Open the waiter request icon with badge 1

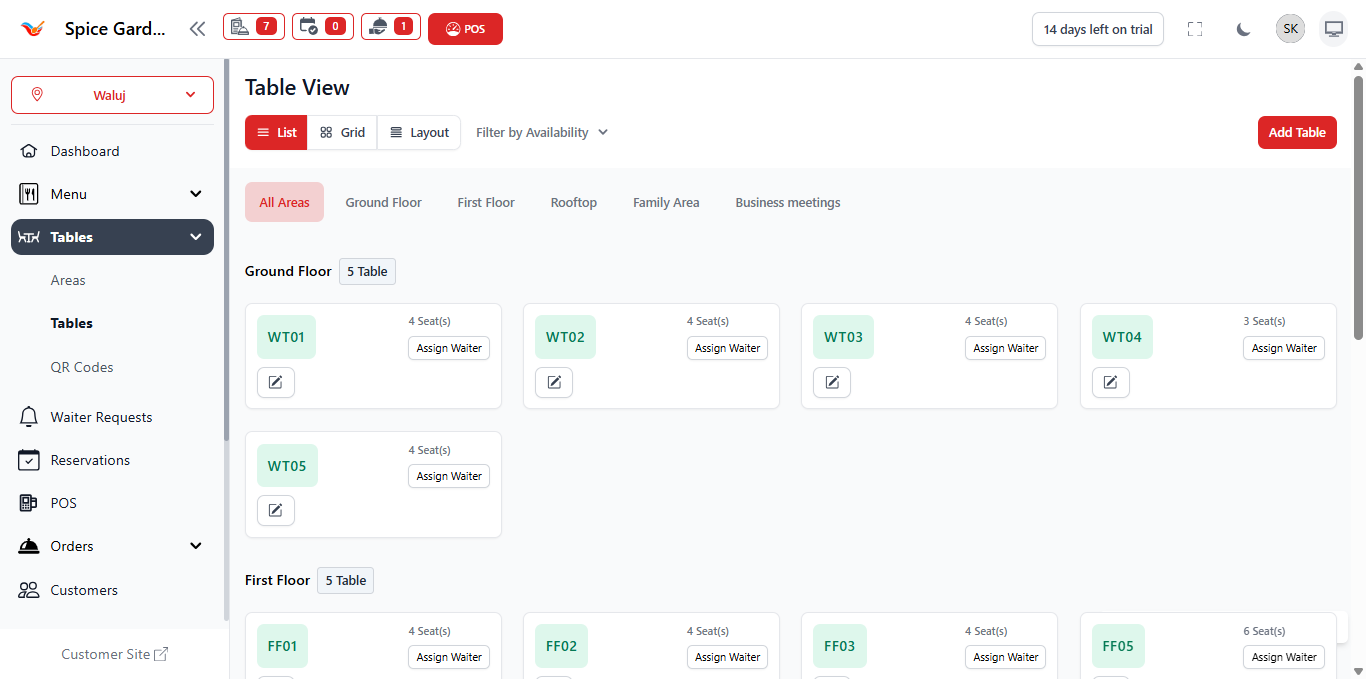coord(391,27)
